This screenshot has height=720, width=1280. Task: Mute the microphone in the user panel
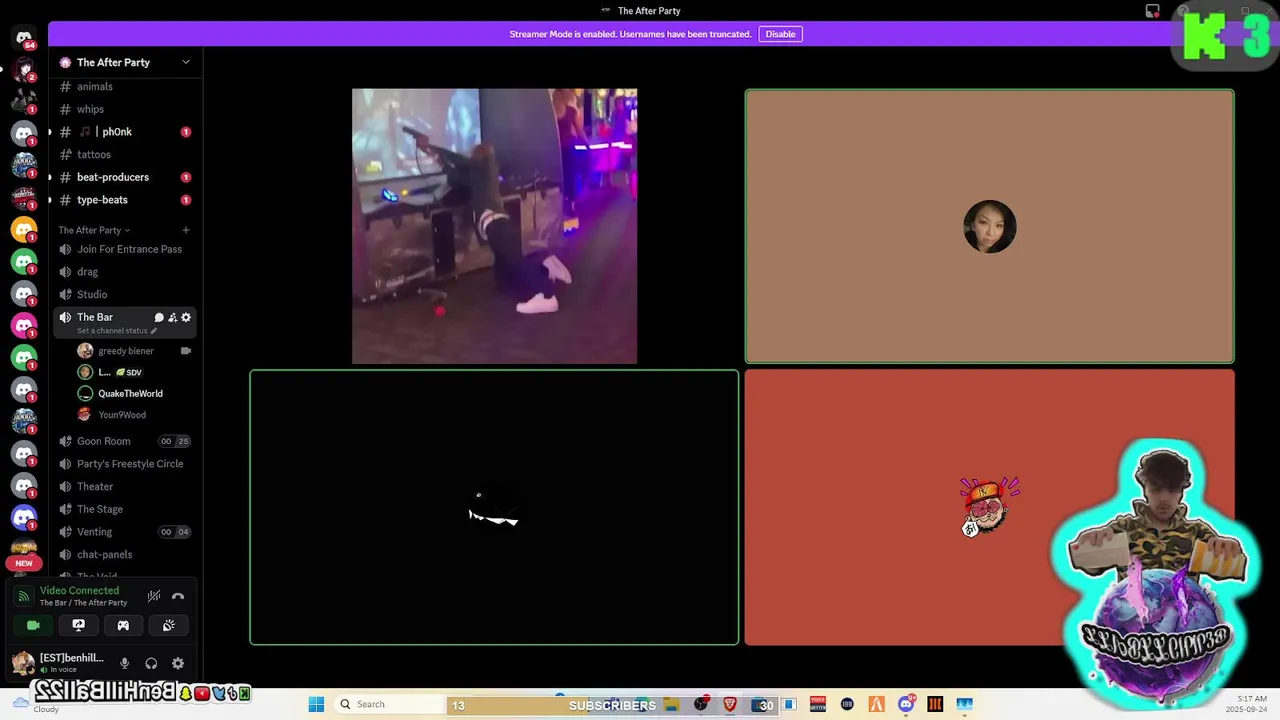[x=124, y=663]
